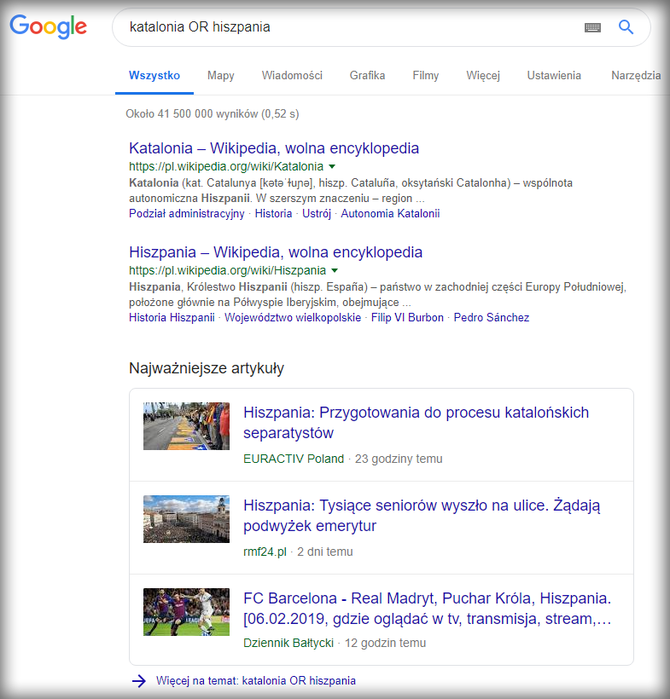Click the blue magnifier search icon

pos(626,27)
